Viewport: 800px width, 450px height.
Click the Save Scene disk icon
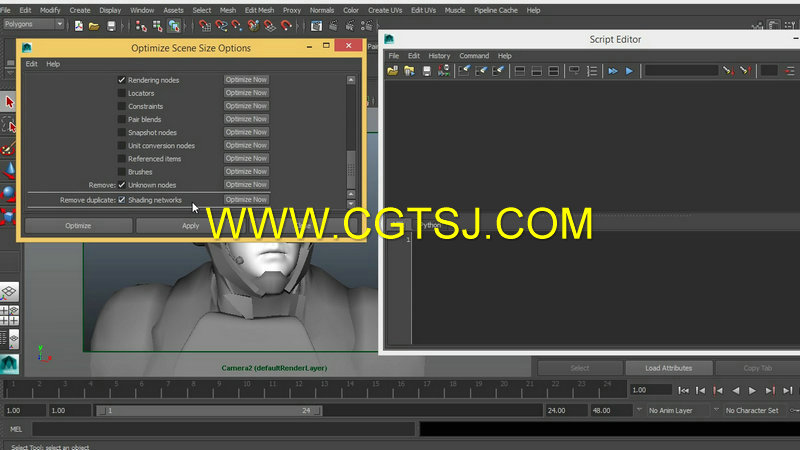coord(111,26)
